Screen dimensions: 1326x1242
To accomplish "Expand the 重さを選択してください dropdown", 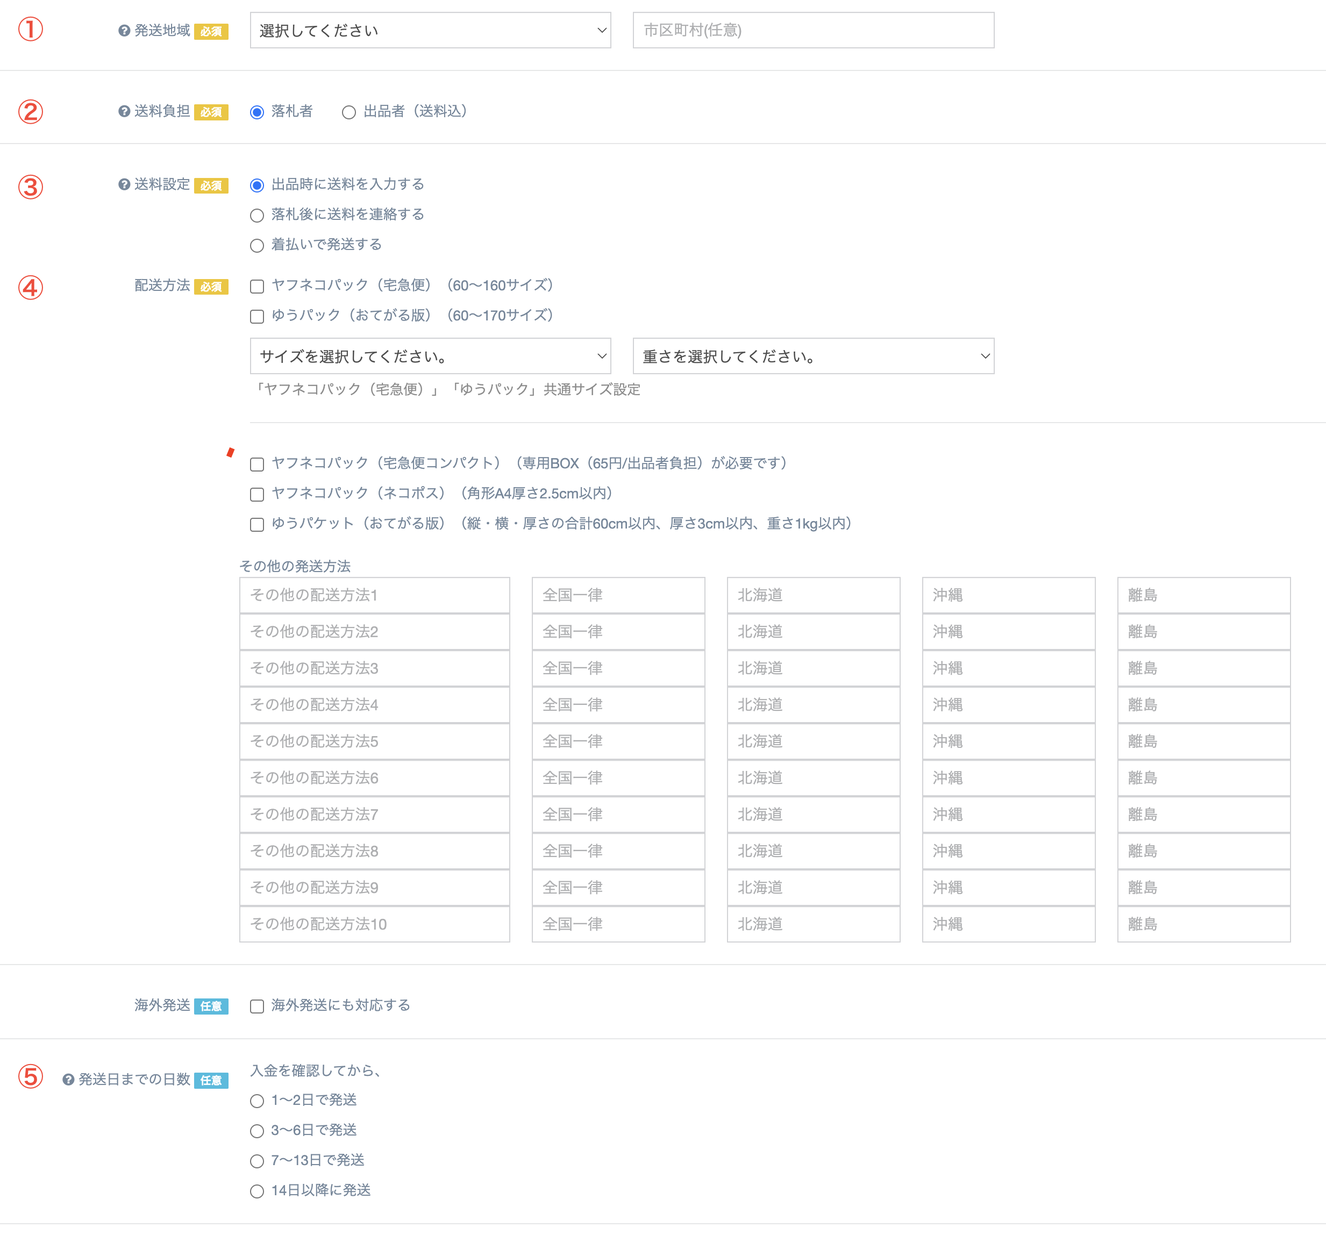I will tap(813, 356).
